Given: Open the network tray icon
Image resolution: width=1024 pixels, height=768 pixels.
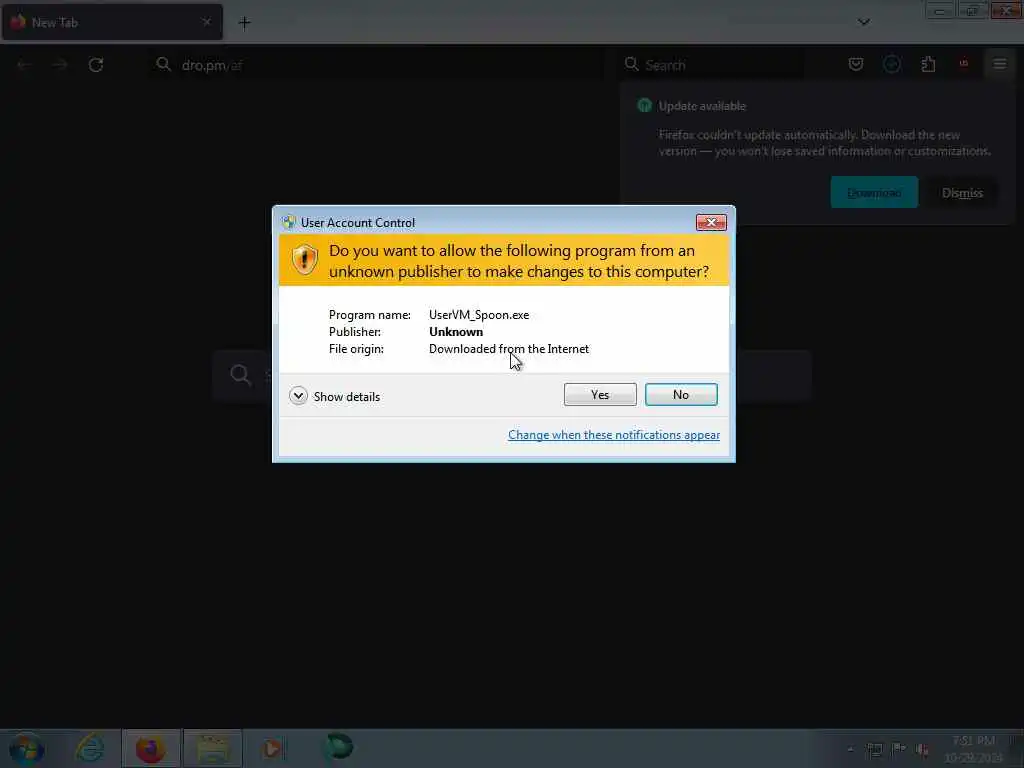Looking at the screenshot, I should click(874, 749).
